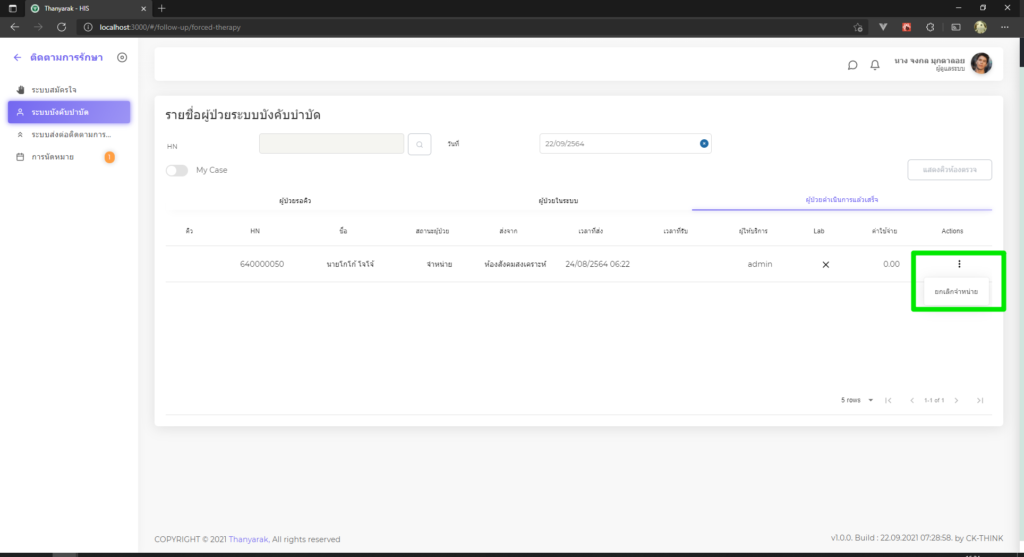Click the HN input field
1024x557 pixels.
tap(331, 144)
